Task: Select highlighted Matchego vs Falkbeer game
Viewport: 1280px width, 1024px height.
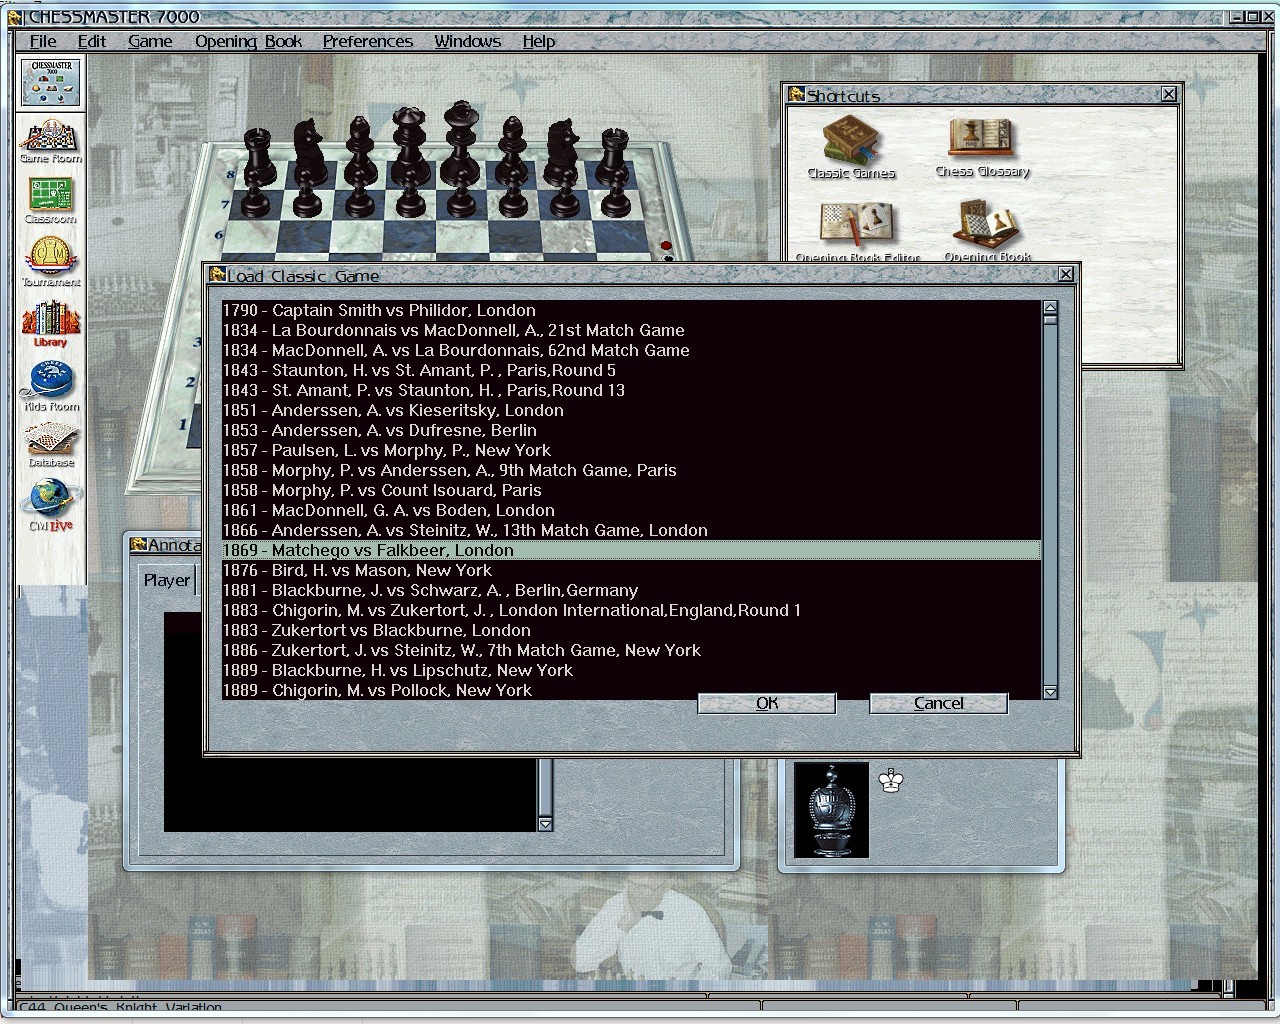Action: tap(631, 550)
